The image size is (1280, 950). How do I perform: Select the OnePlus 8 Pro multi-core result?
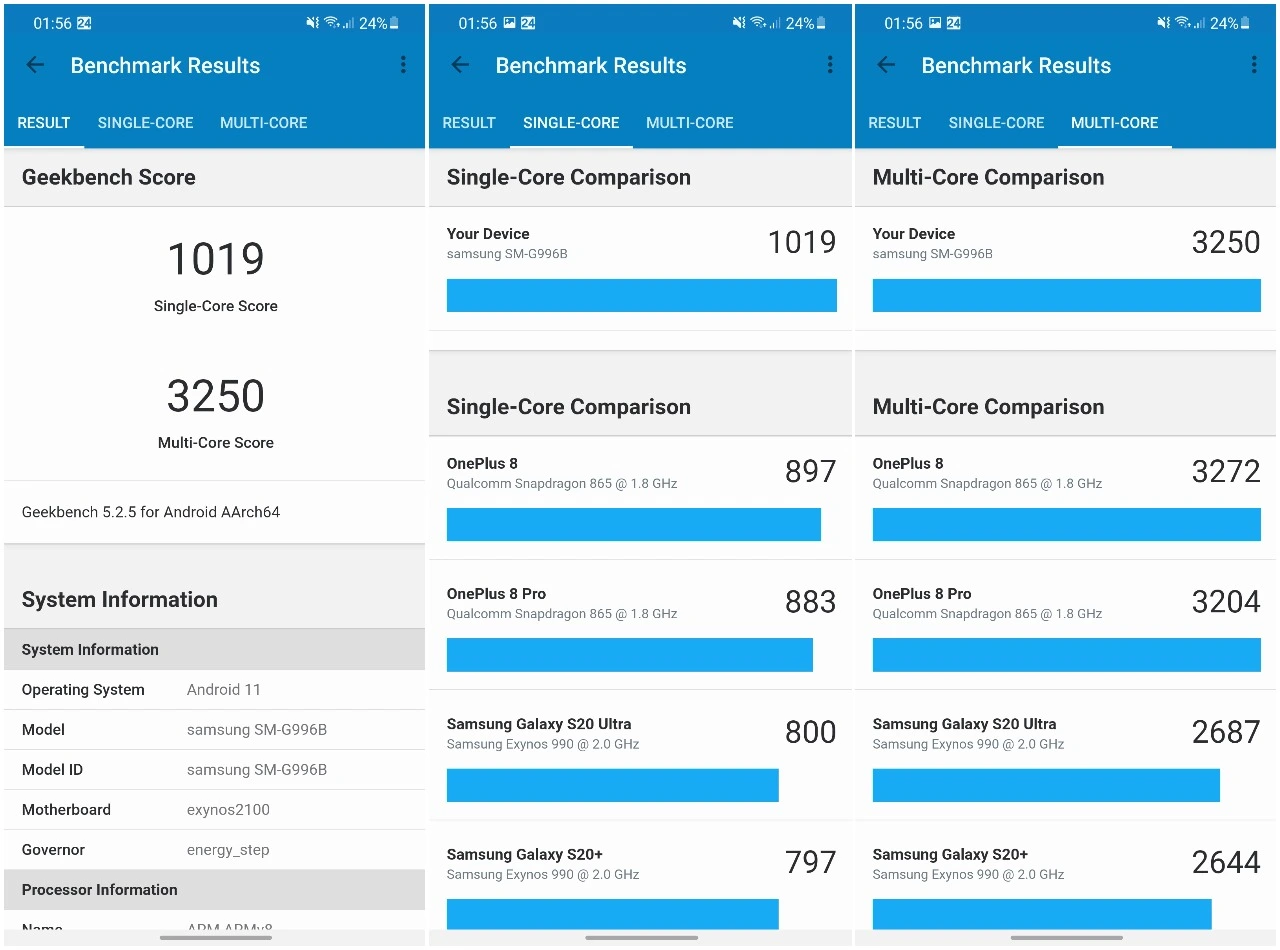[x=1065, y=625]
